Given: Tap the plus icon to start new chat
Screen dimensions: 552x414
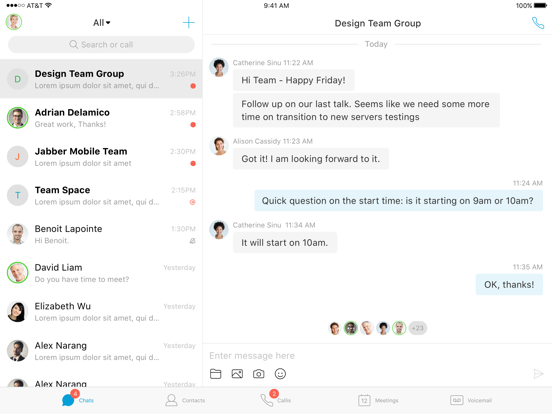Looking at the screenshot, I should (x=189, y=23).
